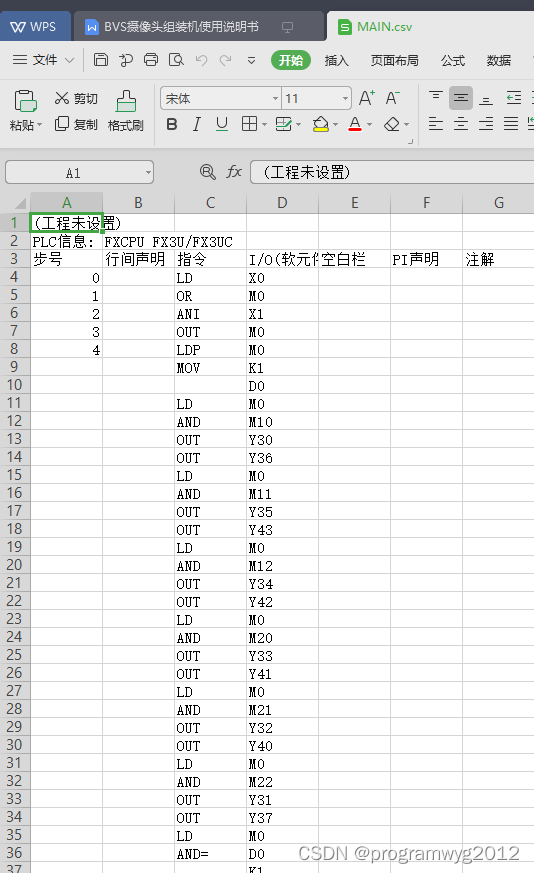Viewport: 534px width, 873px height.
Task: Click the Undo arrow
Action: coord(201,60)
